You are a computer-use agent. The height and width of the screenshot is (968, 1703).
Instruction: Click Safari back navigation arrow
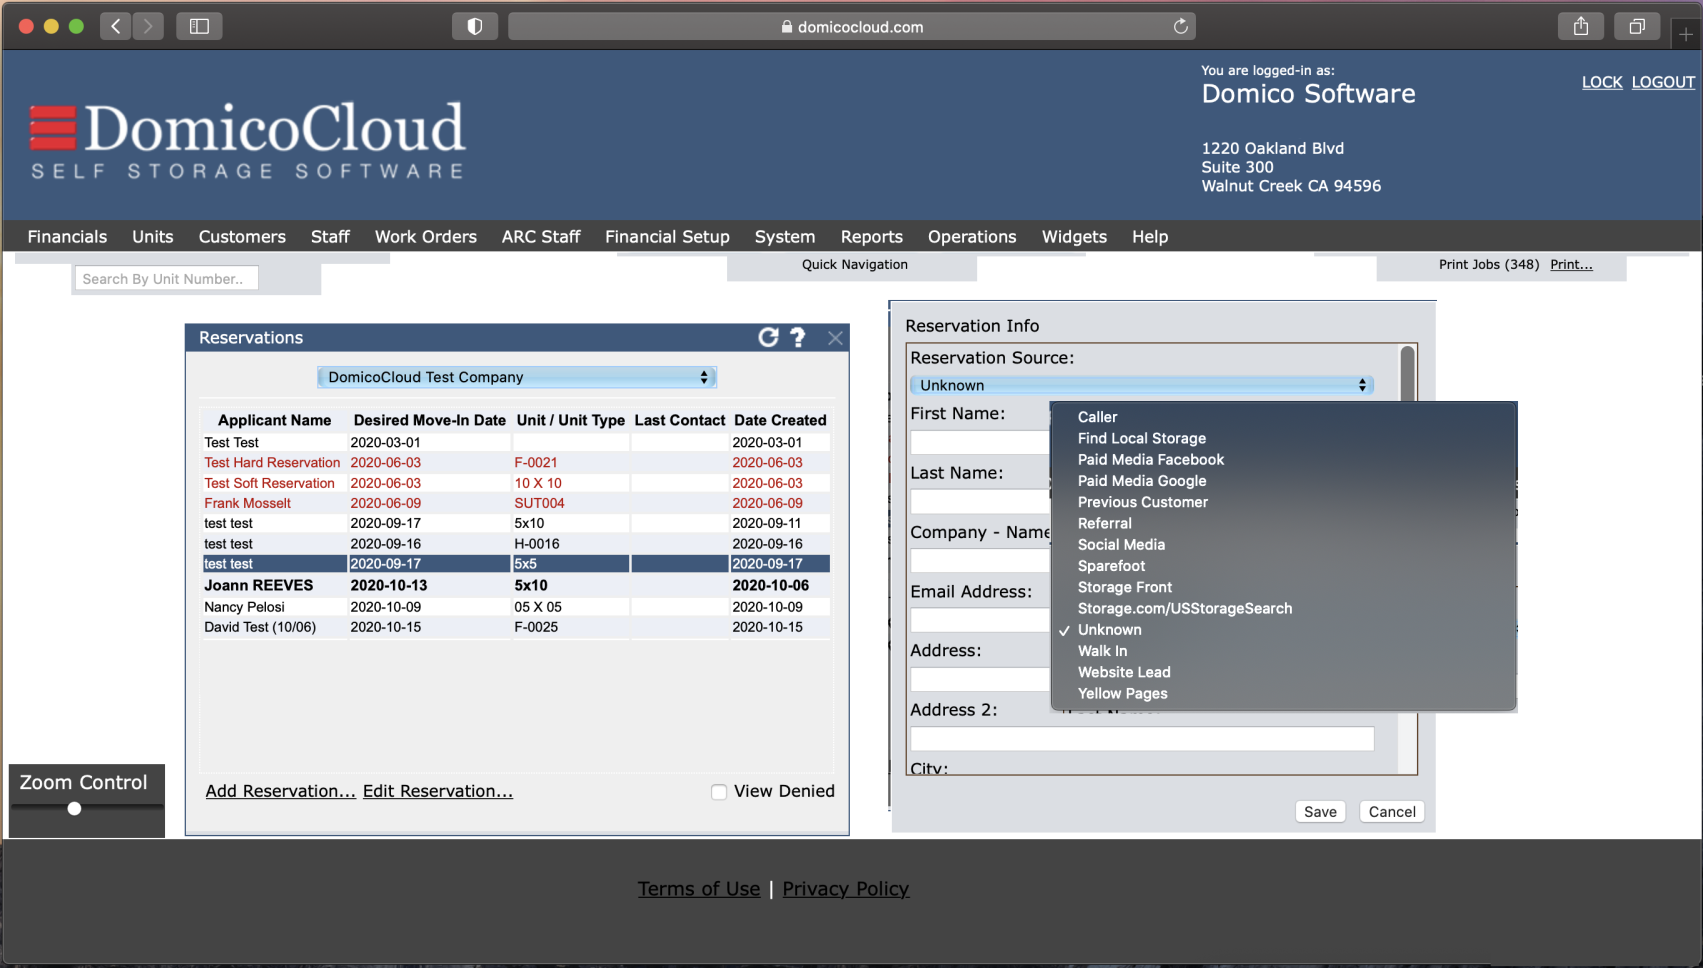[x=116, y=27]
